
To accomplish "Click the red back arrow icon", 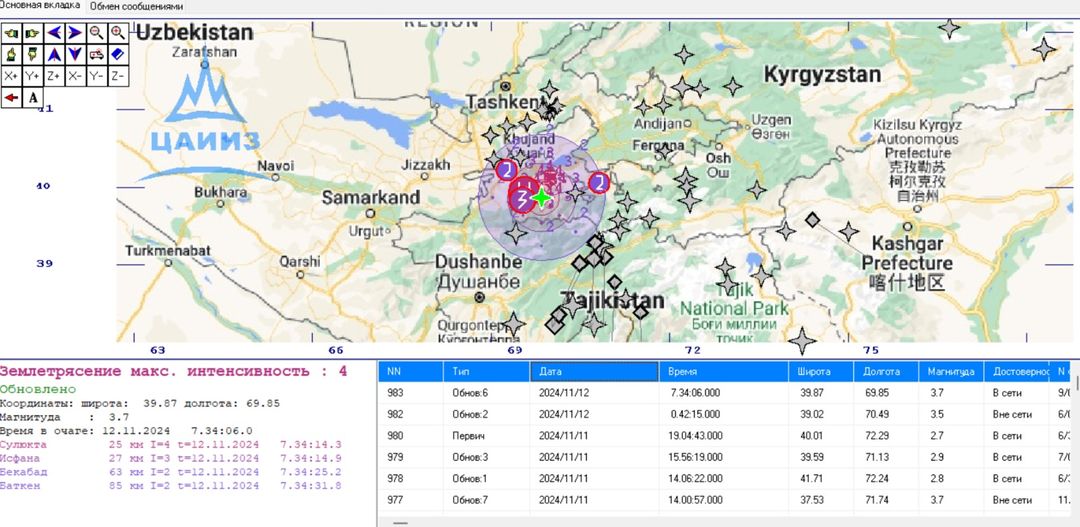I will (11, 97).
